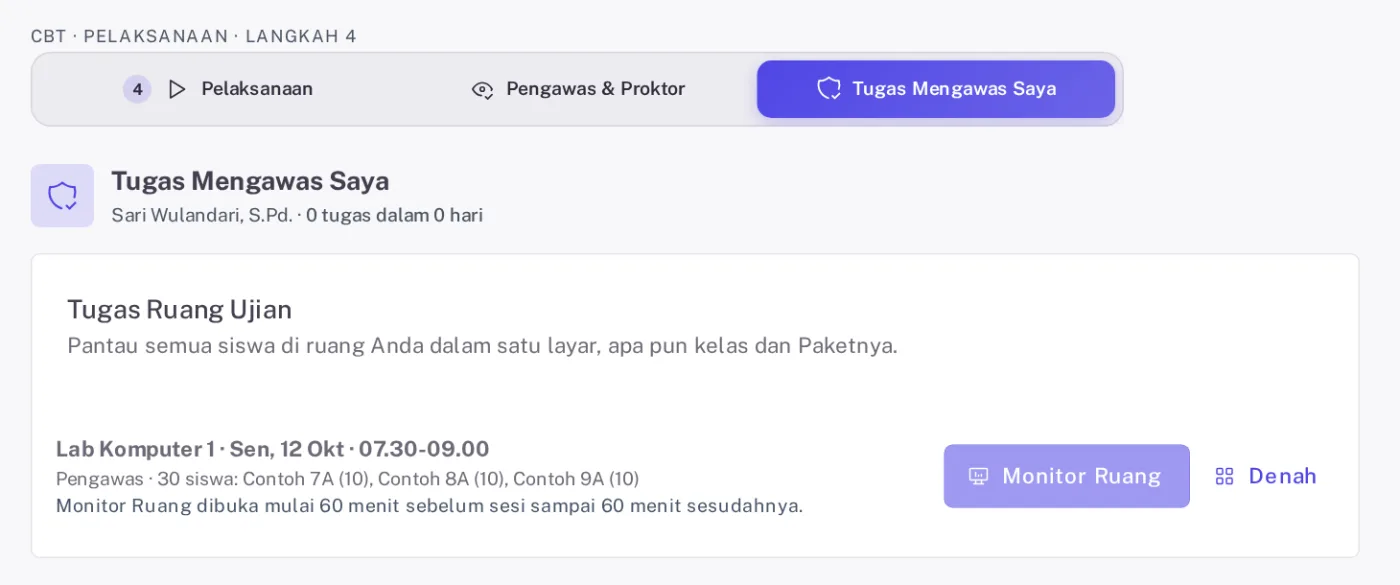Click the shield icon in active tab
The image size is (1400, 585).
[x=829, y=89]
